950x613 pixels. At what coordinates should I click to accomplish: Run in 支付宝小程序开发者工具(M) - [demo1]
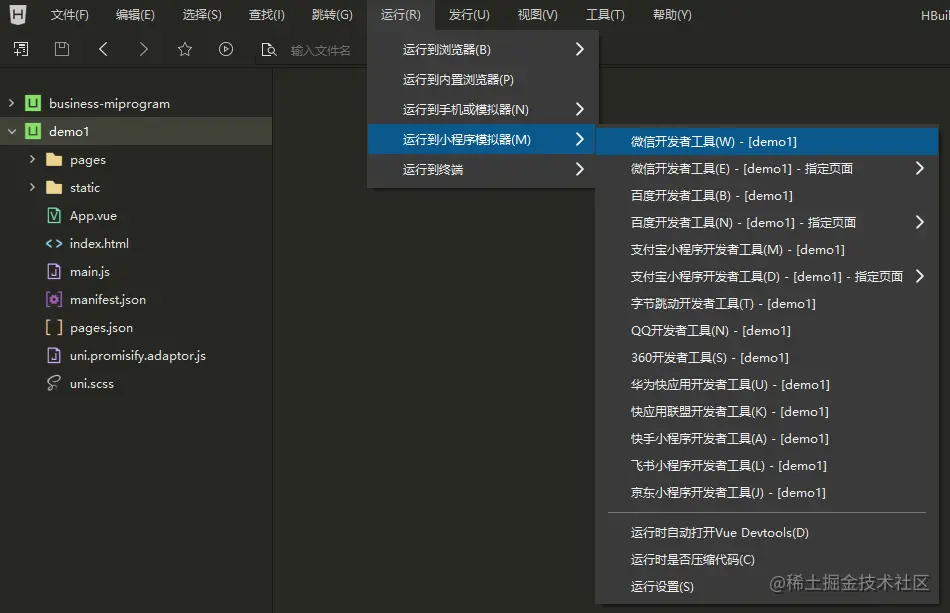click(767, 249)
